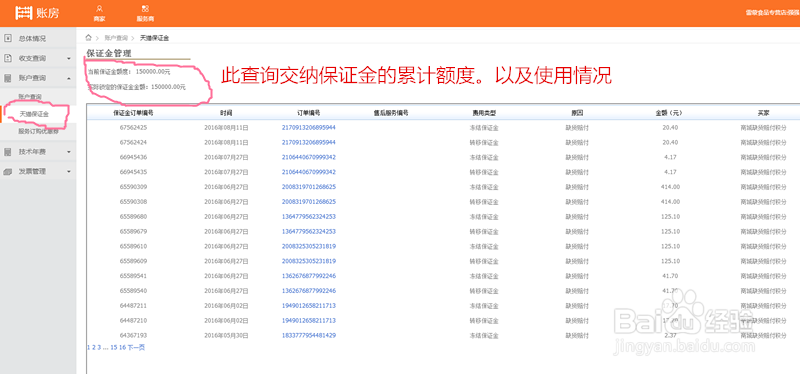Click 下一页 next page link

point(136,347)
